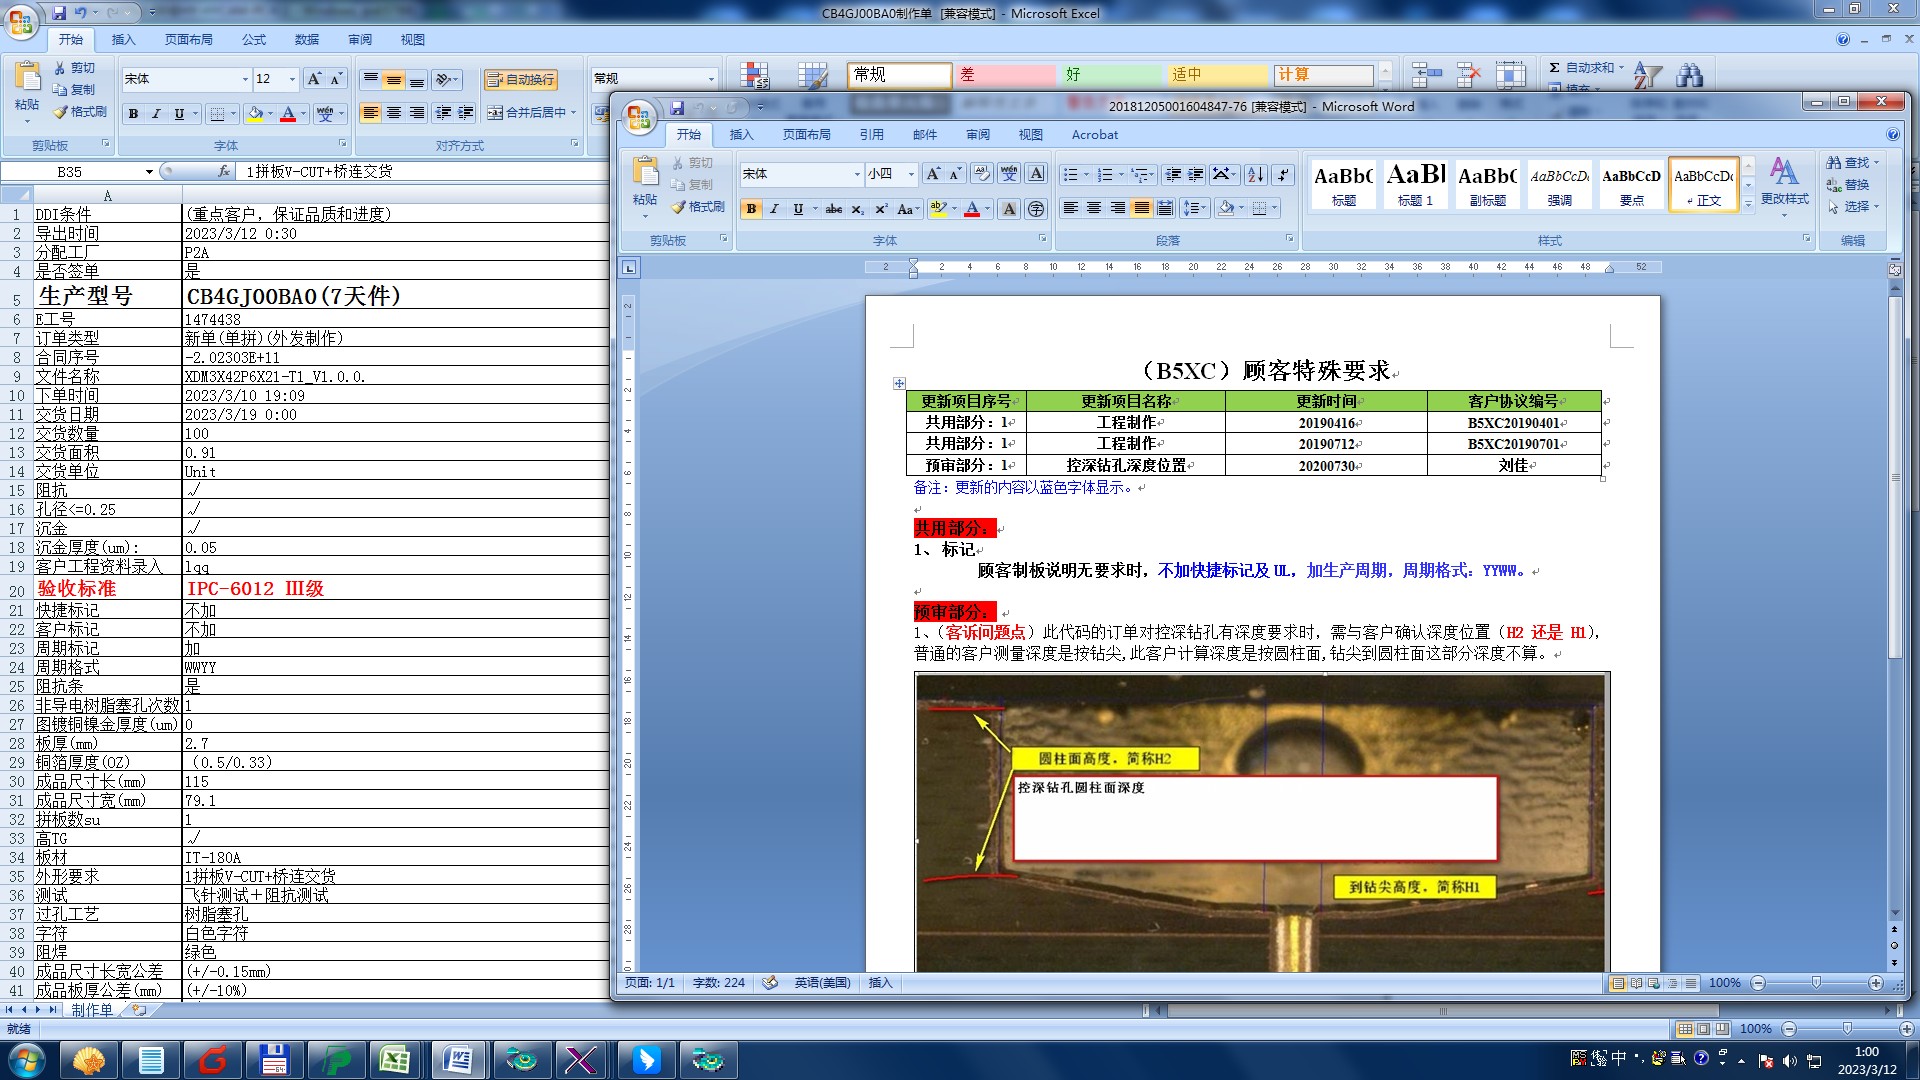Click the 制作单 sheet tab in Excel
This screenshot has height=1080, width=1920.
coord(92,1010)
